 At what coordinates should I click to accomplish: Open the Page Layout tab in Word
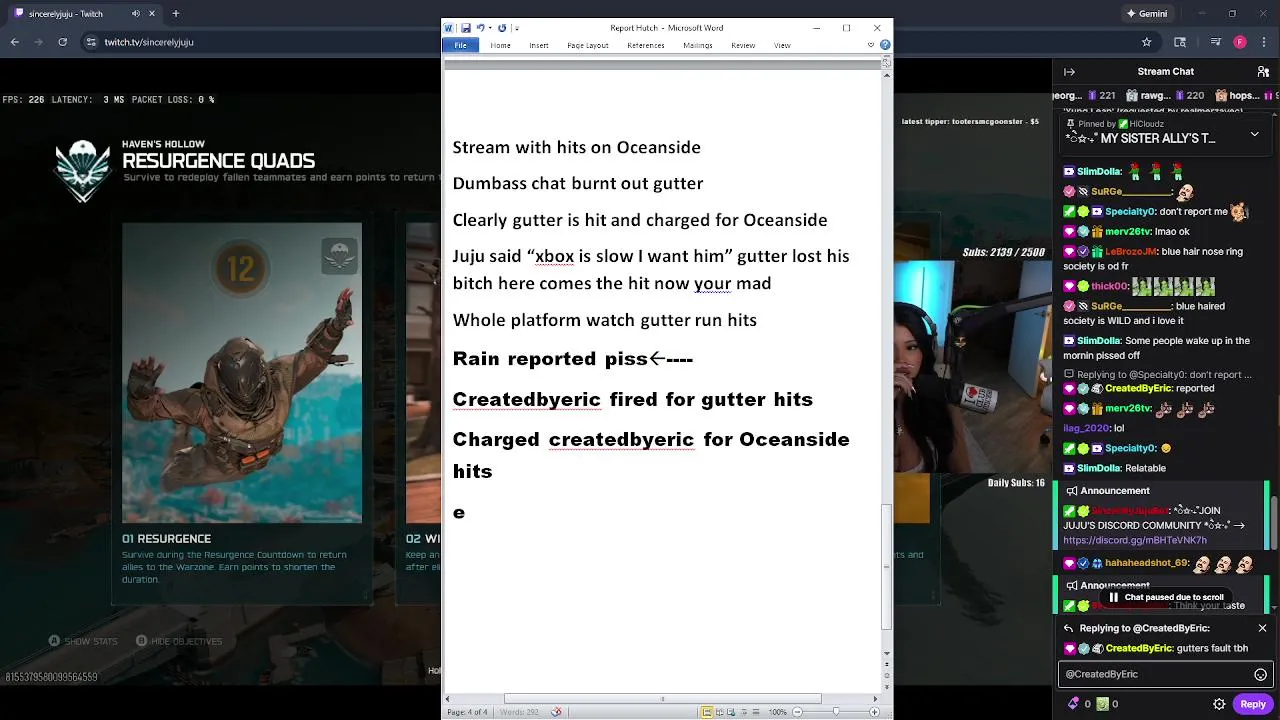[587, 45]
